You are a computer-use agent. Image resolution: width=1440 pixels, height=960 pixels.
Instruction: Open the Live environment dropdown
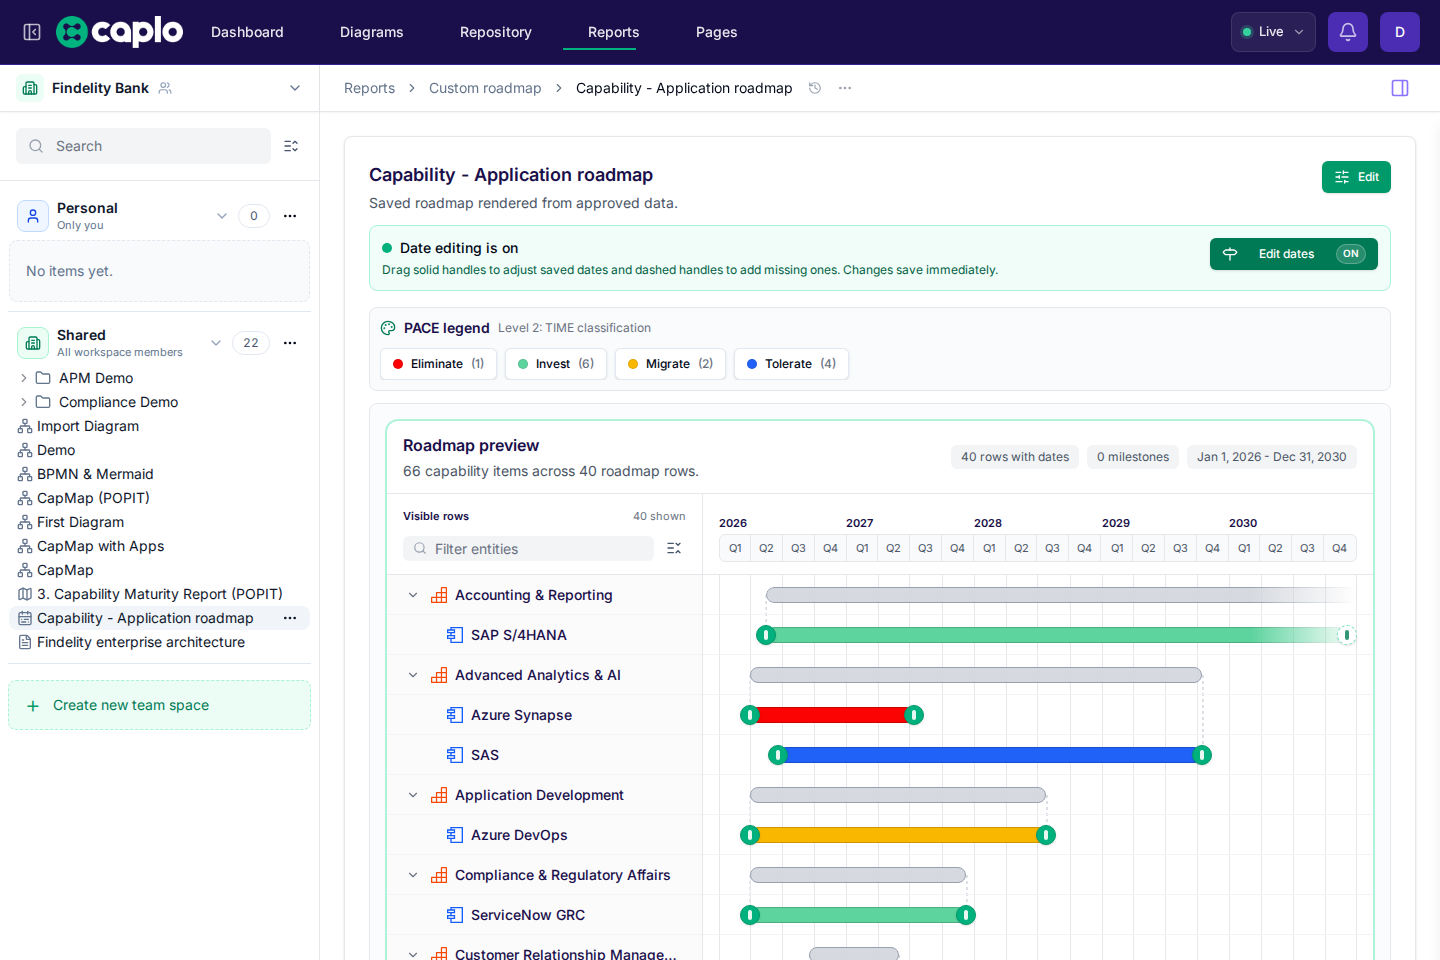[1273, 32]
